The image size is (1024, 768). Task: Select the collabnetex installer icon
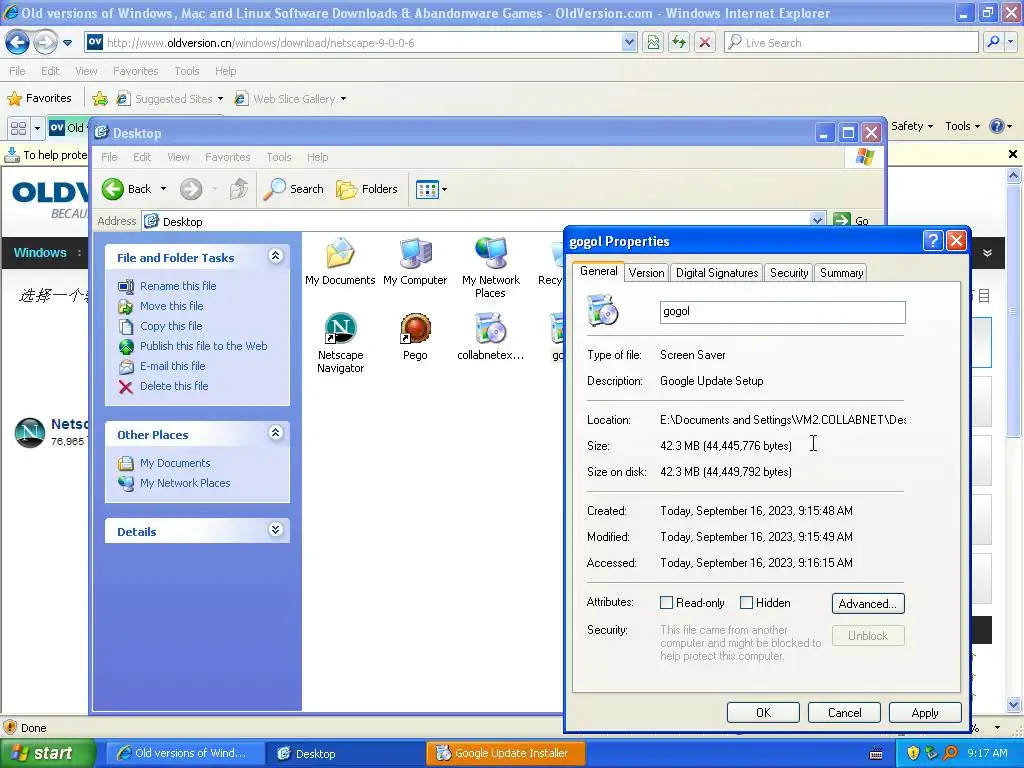coord(490,337)
